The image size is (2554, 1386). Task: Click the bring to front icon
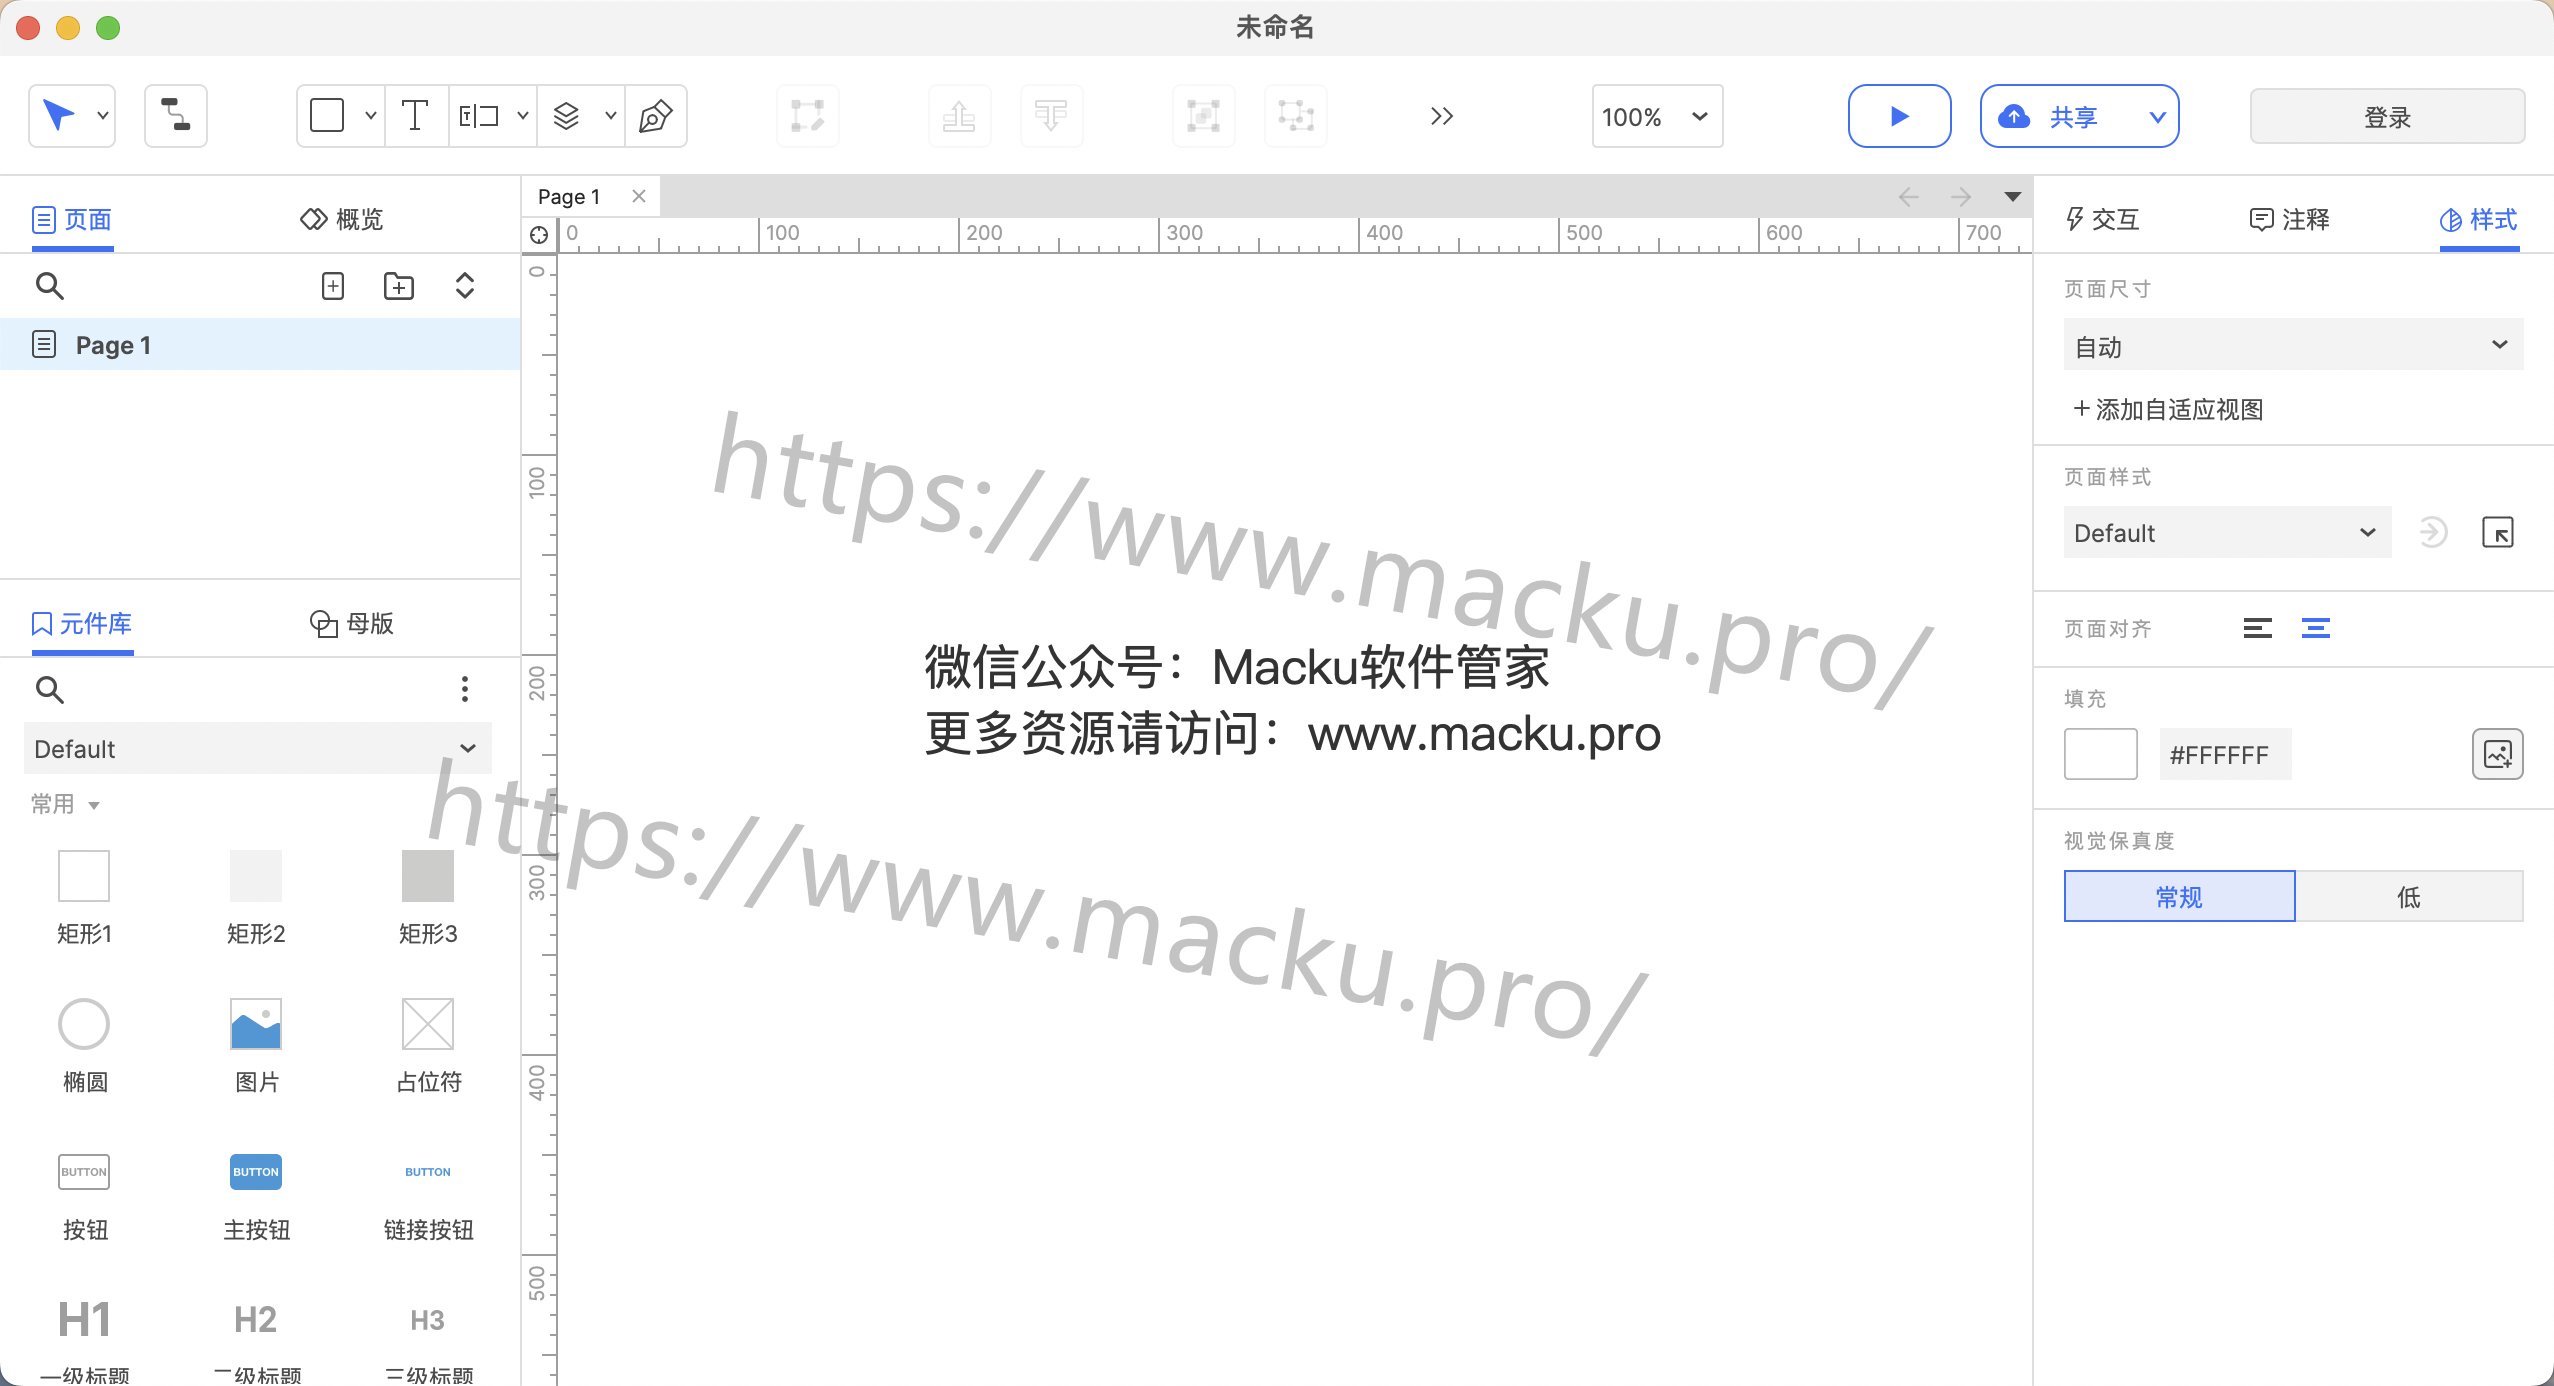[x=959, y=116]
